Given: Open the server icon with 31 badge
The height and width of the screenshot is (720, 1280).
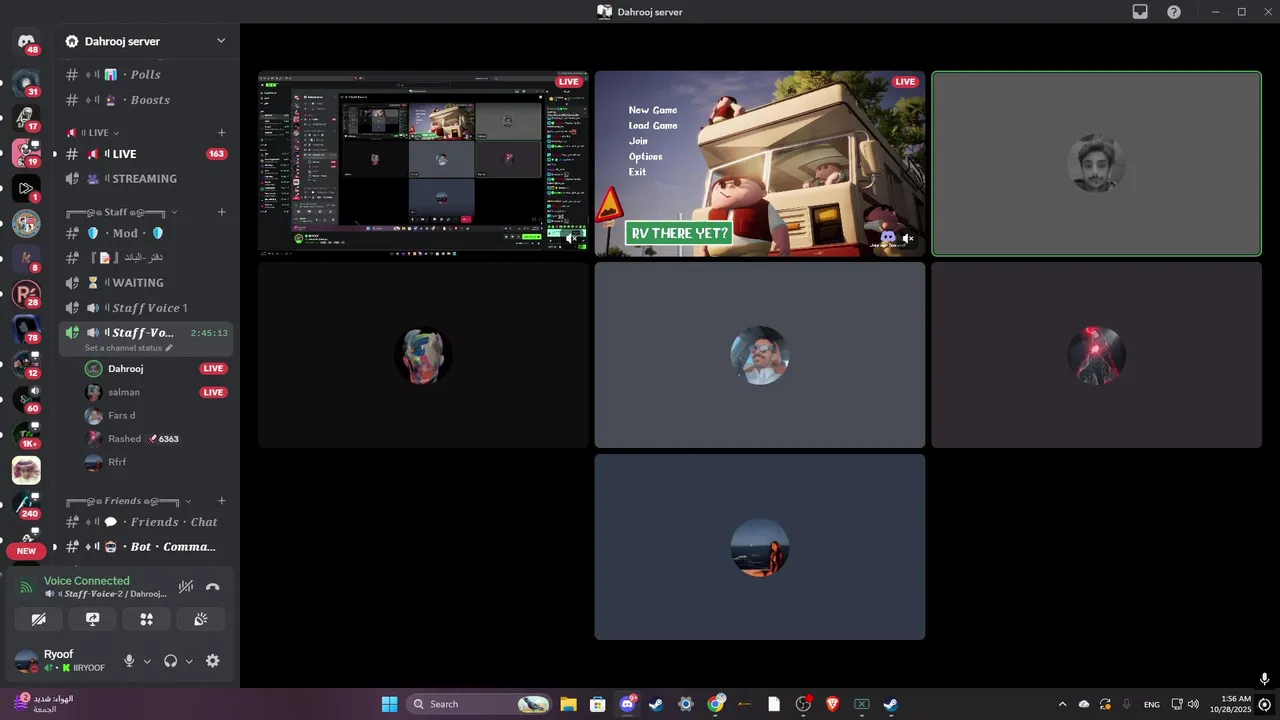Looking at the screenshot, I should tap(26, 84).
